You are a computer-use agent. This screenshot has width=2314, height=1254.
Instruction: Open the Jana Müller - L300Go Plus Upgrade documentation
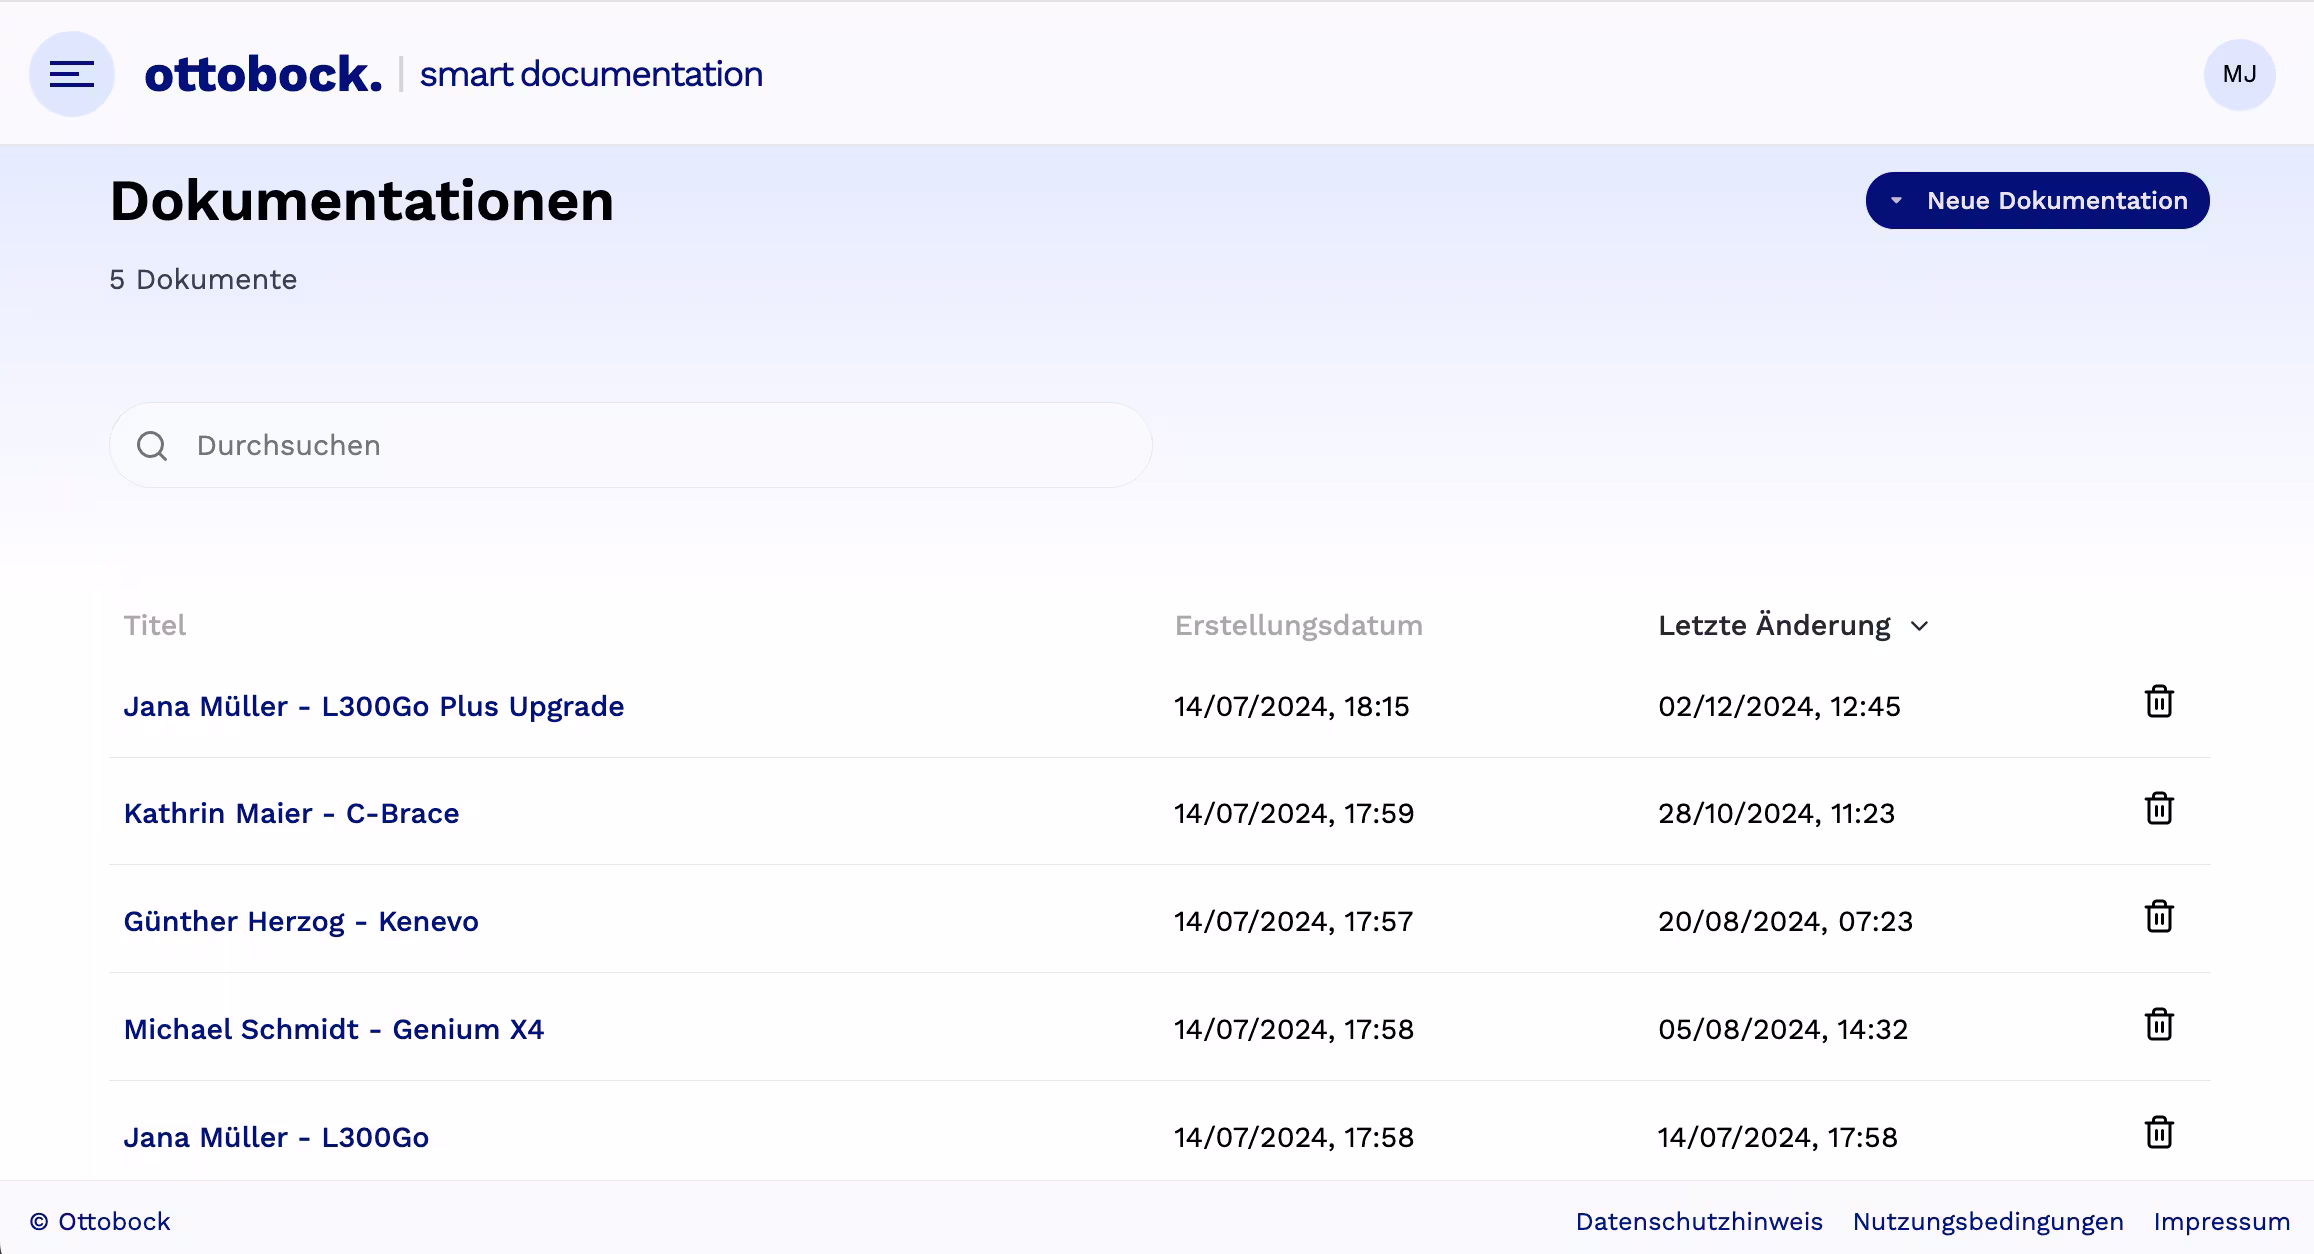(x=374, y=706)
